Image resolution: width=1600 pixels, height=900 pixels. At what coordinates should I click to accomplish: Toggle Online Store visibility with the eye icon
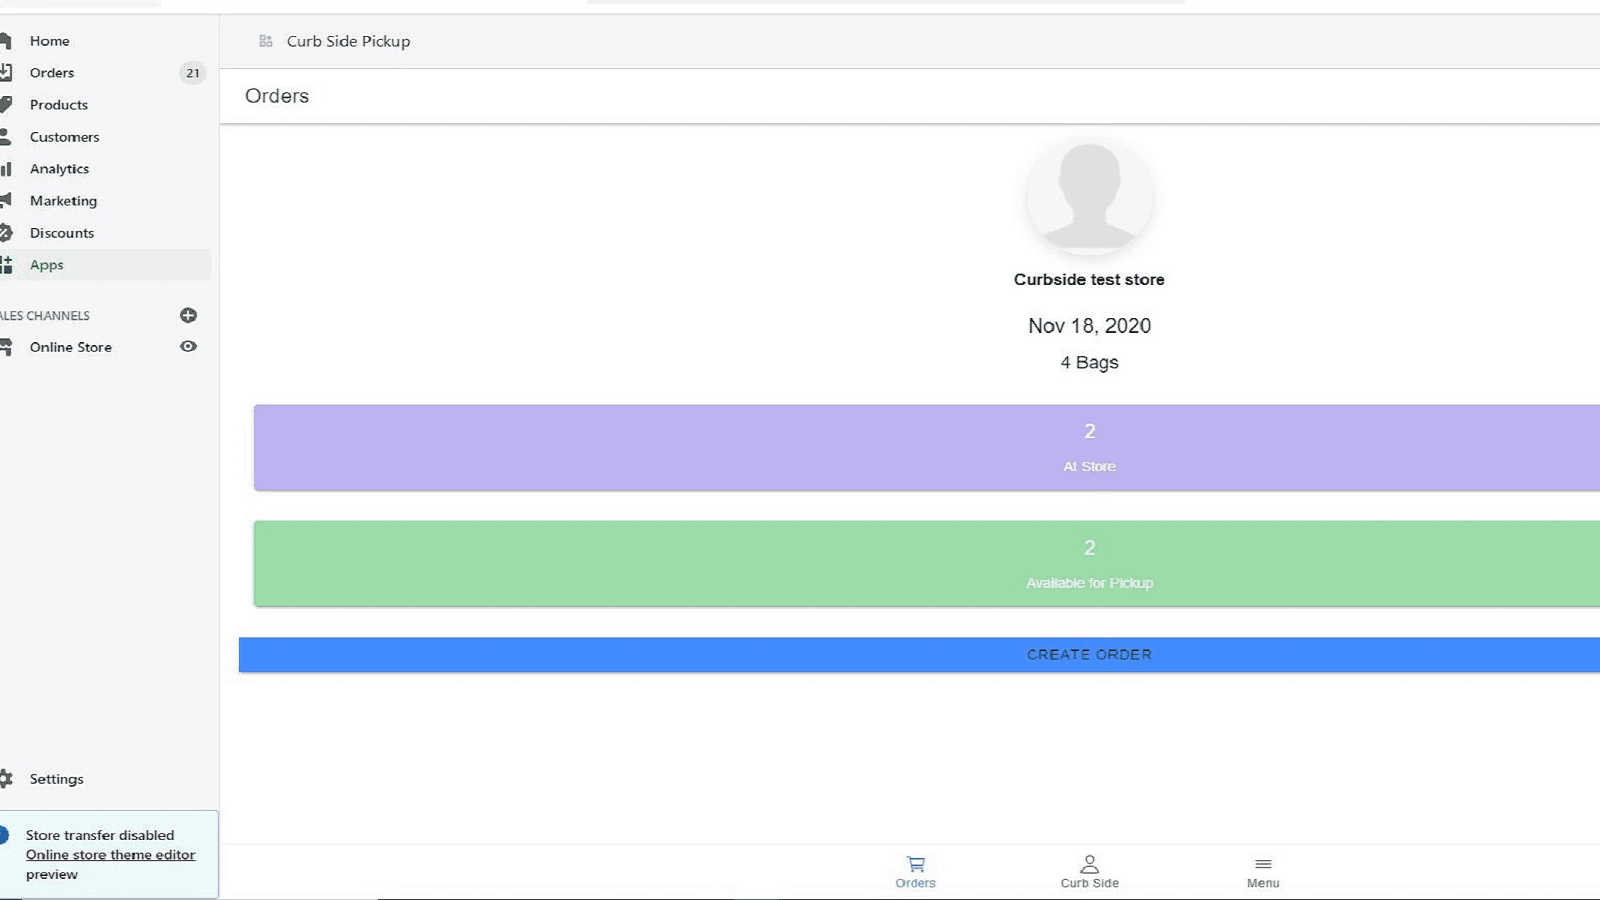[188, 346]
